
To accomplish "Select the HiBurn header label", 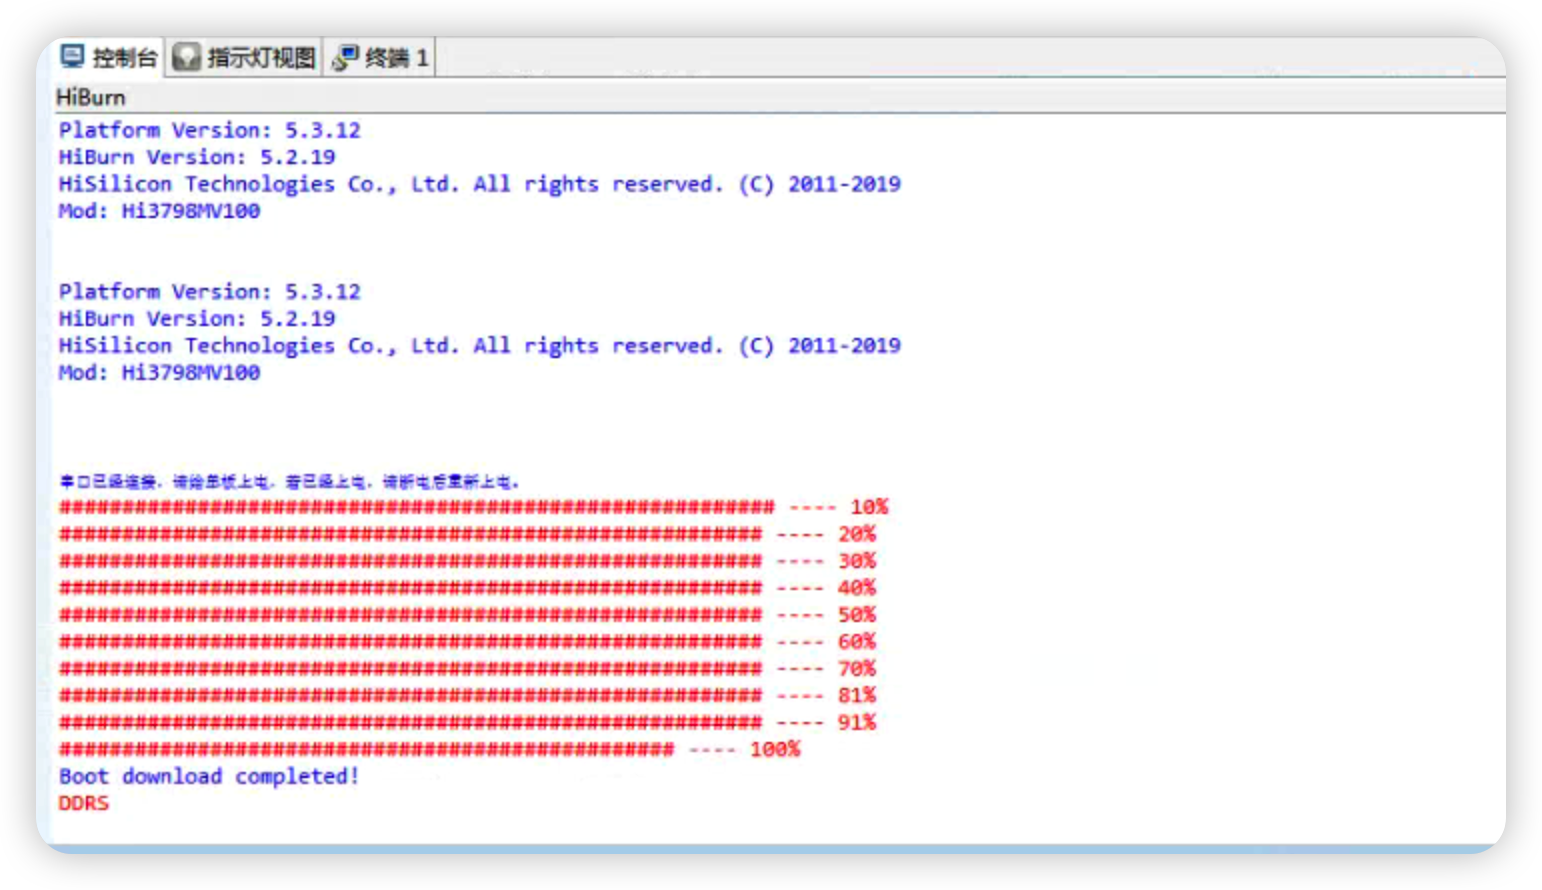I will (x=91, y=97).
